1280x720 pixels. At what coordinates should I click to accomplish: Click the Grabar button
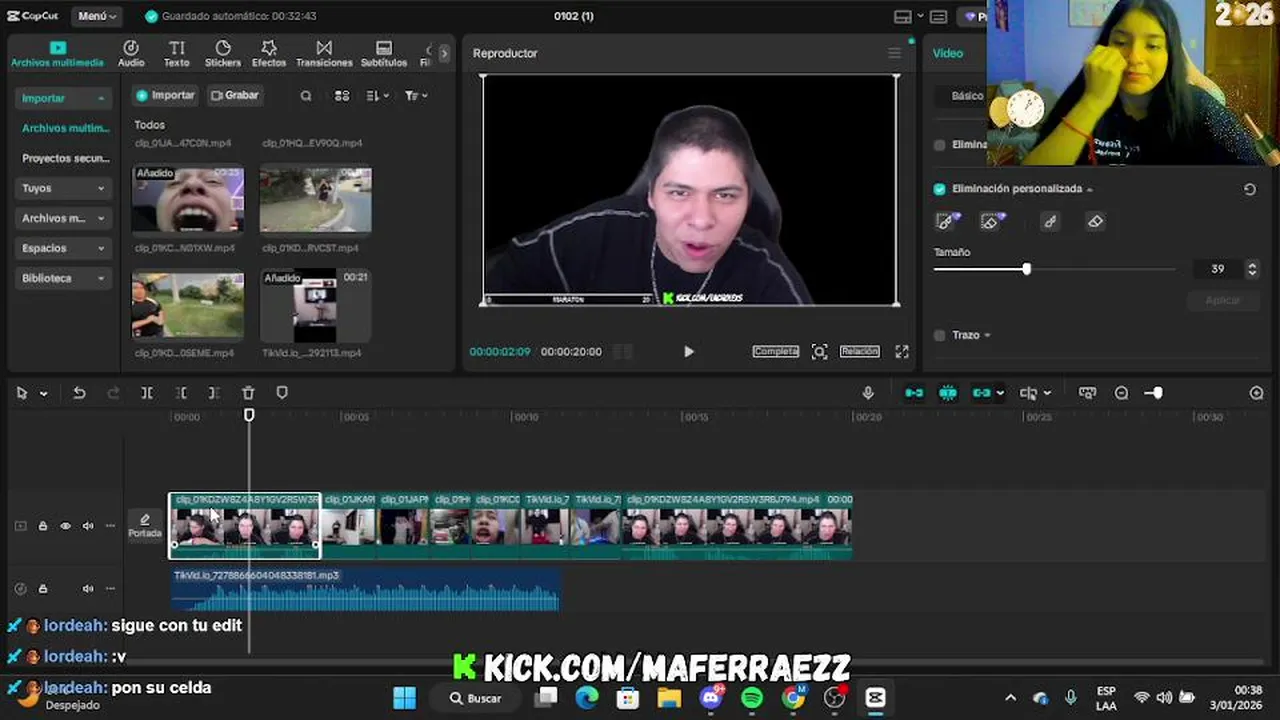[235, 95]
